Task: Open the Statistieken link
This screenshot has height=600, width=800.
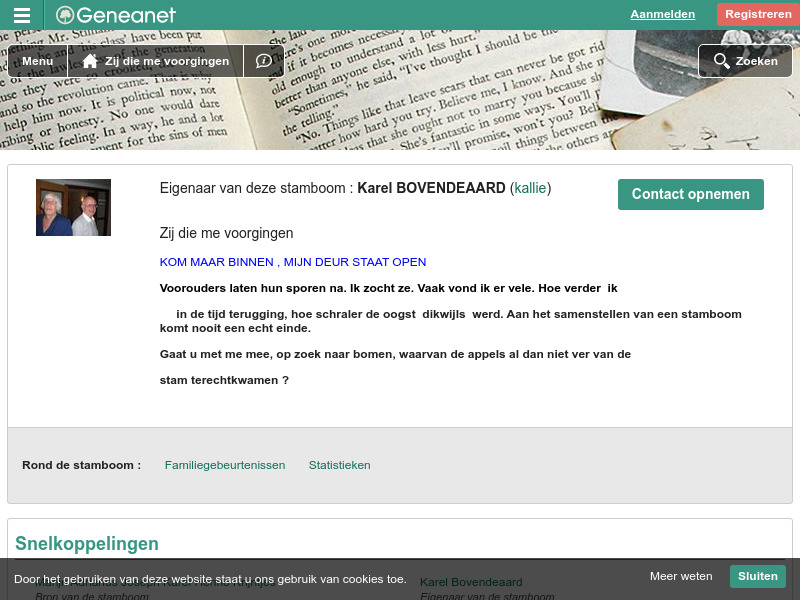Action: (x=339, y=465)
